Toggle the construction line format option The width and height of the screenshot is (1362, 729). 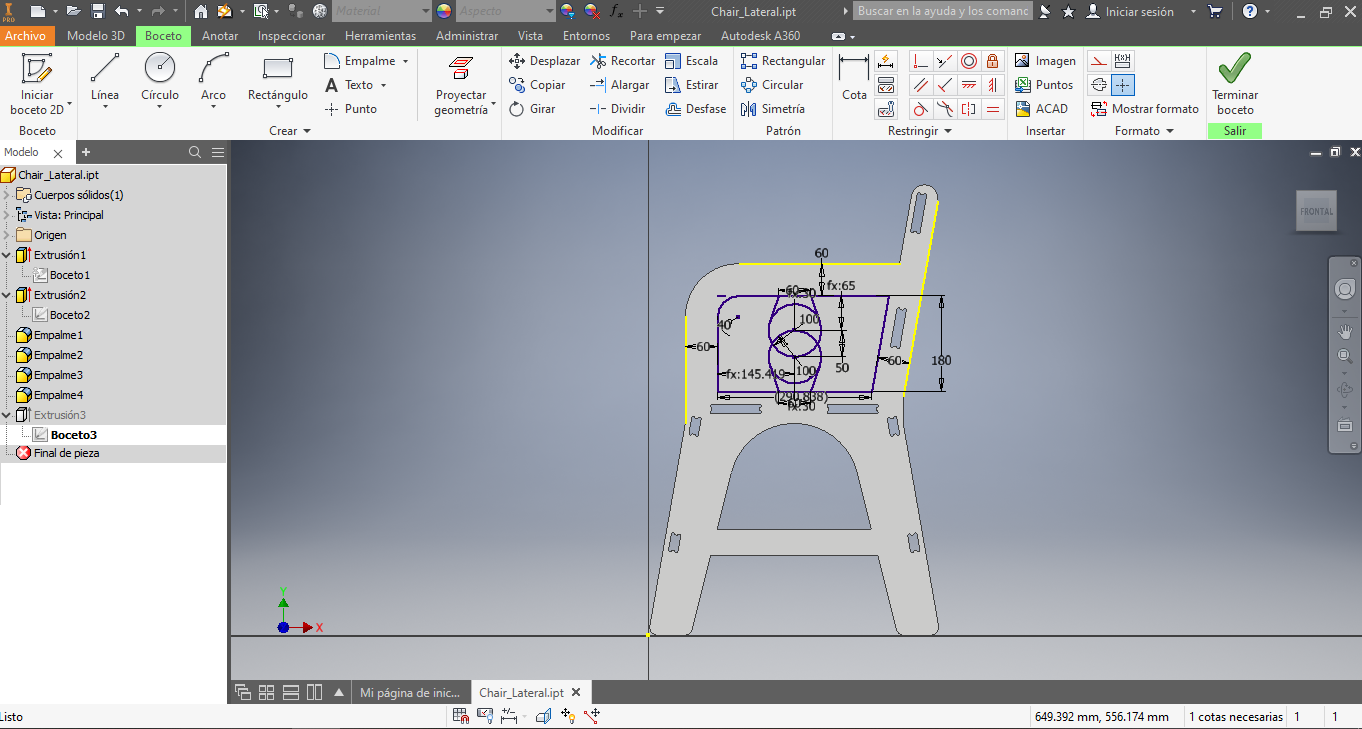(x=1098, y=60)
